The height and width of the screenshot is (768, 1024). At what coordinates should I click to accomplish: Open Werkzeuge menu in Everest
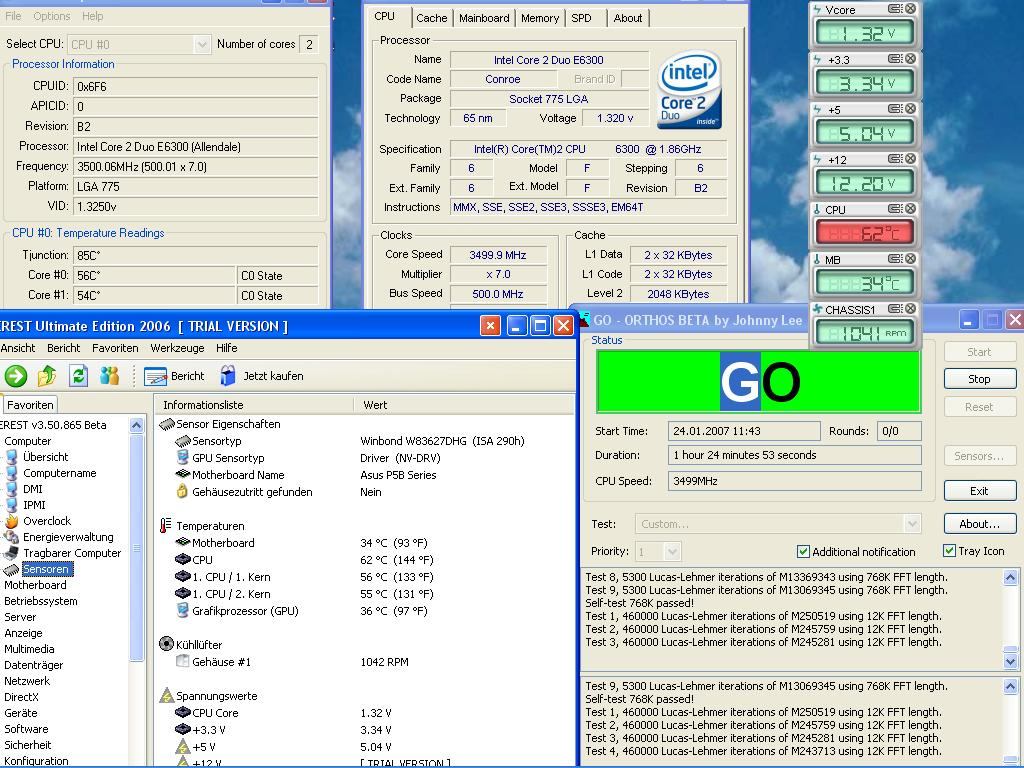click(x=177, y=348)
